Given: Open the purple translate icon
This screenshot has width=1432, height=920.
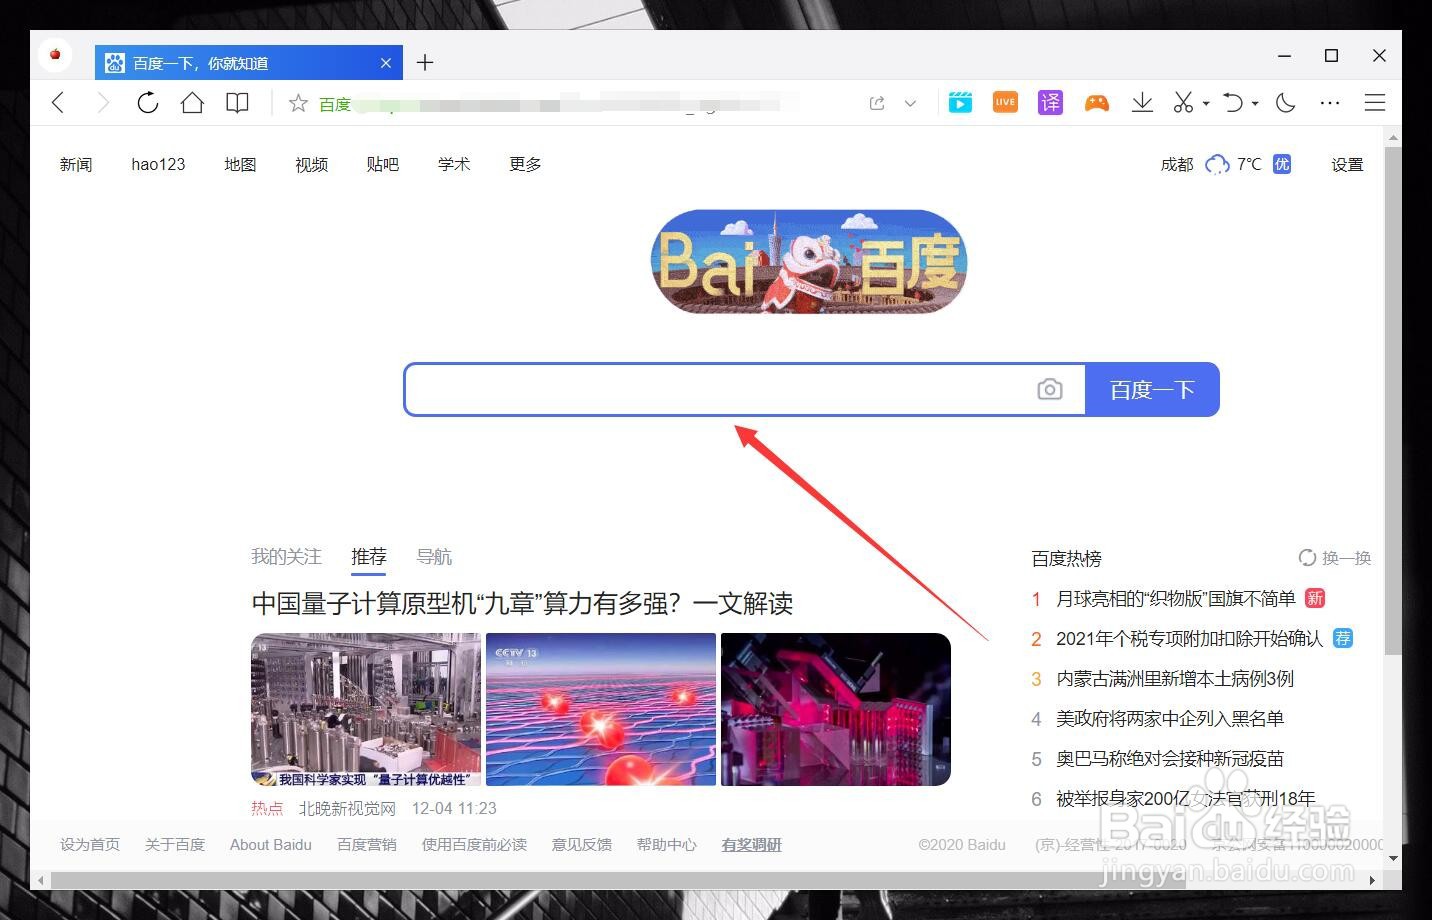Looking at the screenshot, I should (1050, 102).
